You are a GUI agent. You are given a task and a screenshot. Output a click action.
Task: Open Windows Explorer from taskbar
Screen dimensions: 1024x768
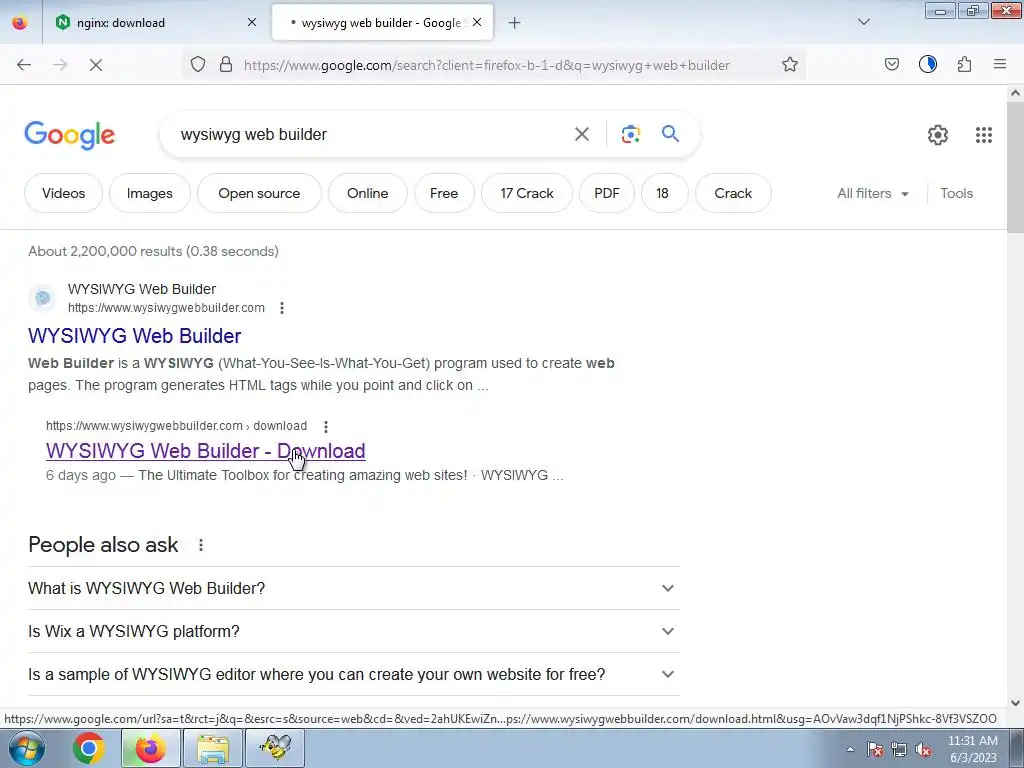(213, 748)
